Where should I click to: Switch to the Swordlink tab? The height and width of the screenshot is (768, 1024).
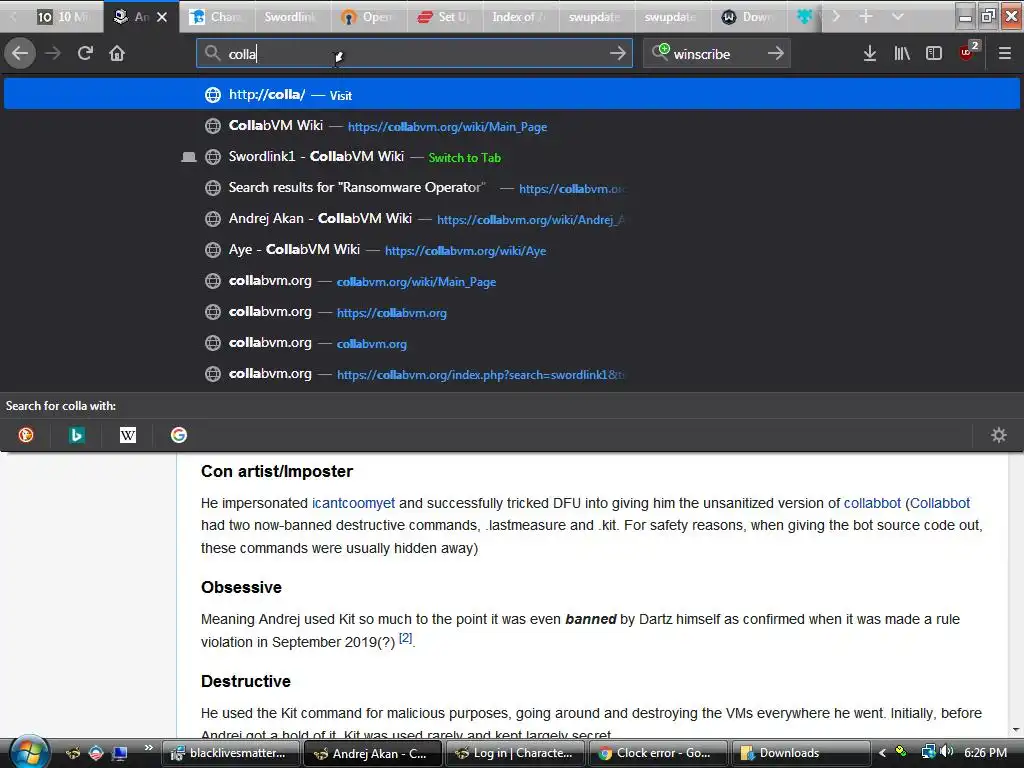(292, 17)
